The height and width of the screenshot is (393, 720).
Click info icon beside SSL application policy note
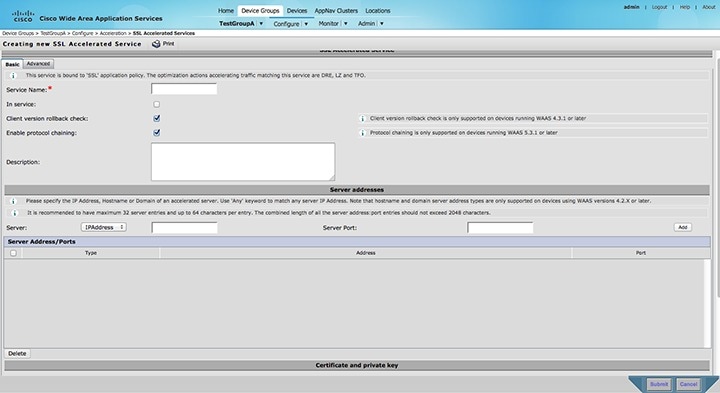(13, 75)
